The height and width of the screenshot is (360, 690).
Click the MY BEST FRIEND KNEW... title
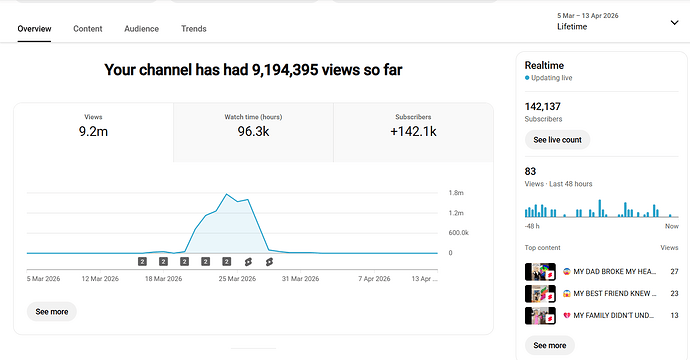615,294
